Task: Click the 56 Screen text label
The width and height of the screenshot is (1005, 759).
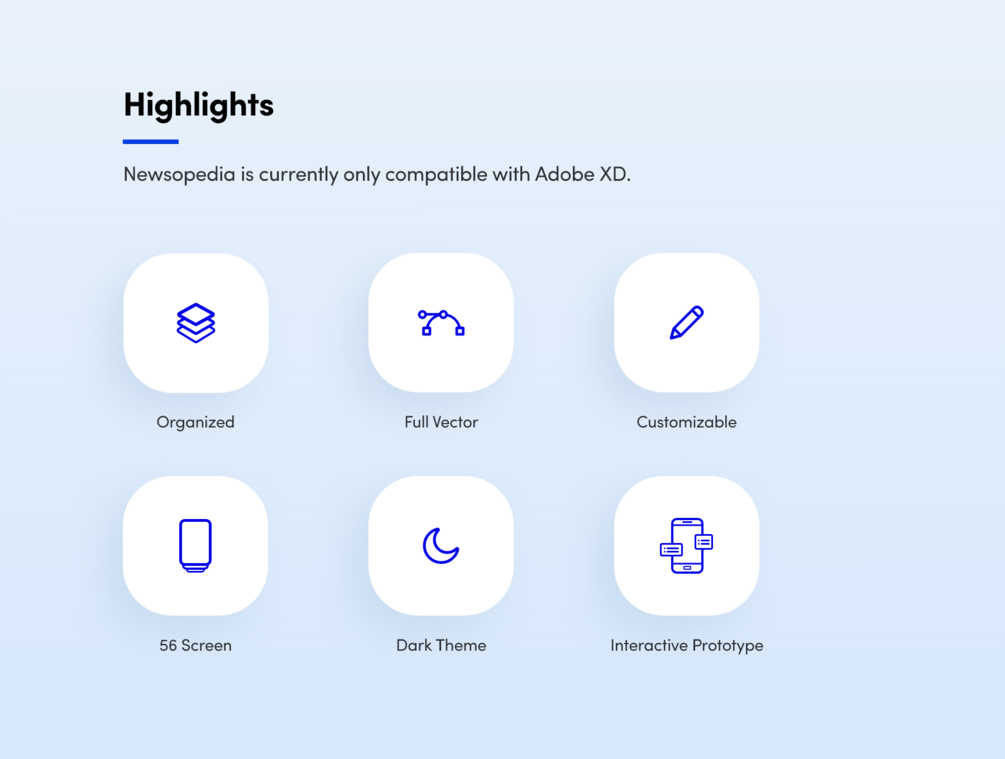Action: point(195,645)
